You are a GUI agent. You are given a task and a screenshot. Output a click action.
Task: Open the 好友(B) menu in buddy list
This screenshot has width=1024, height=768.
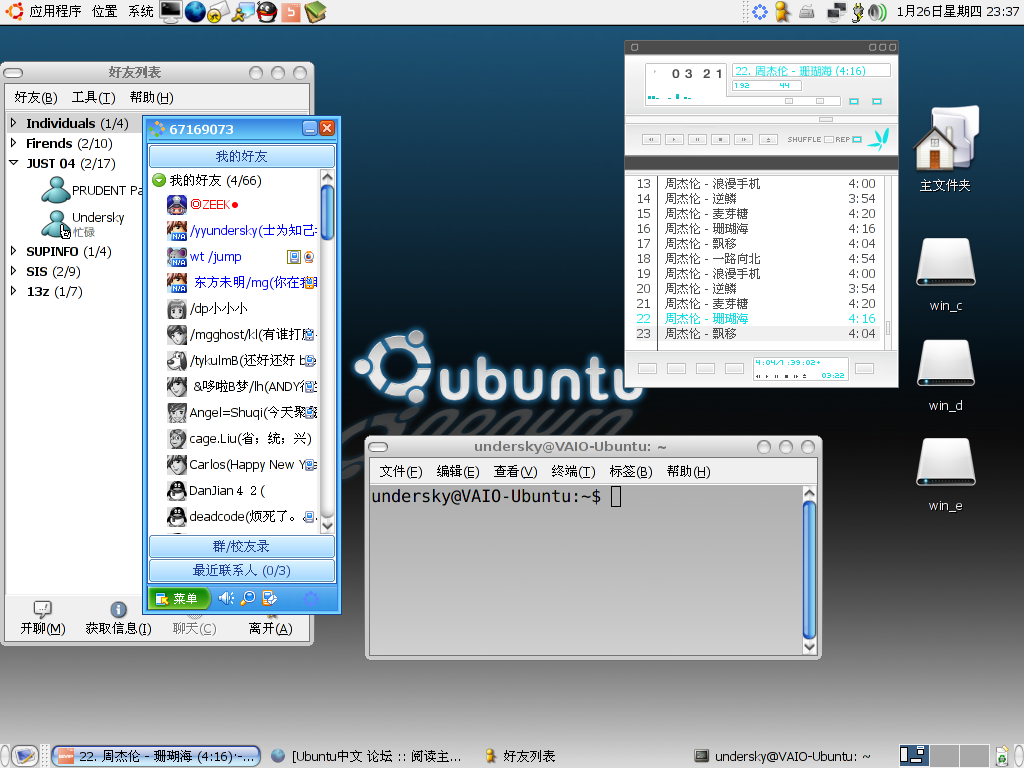pos(36,97)
